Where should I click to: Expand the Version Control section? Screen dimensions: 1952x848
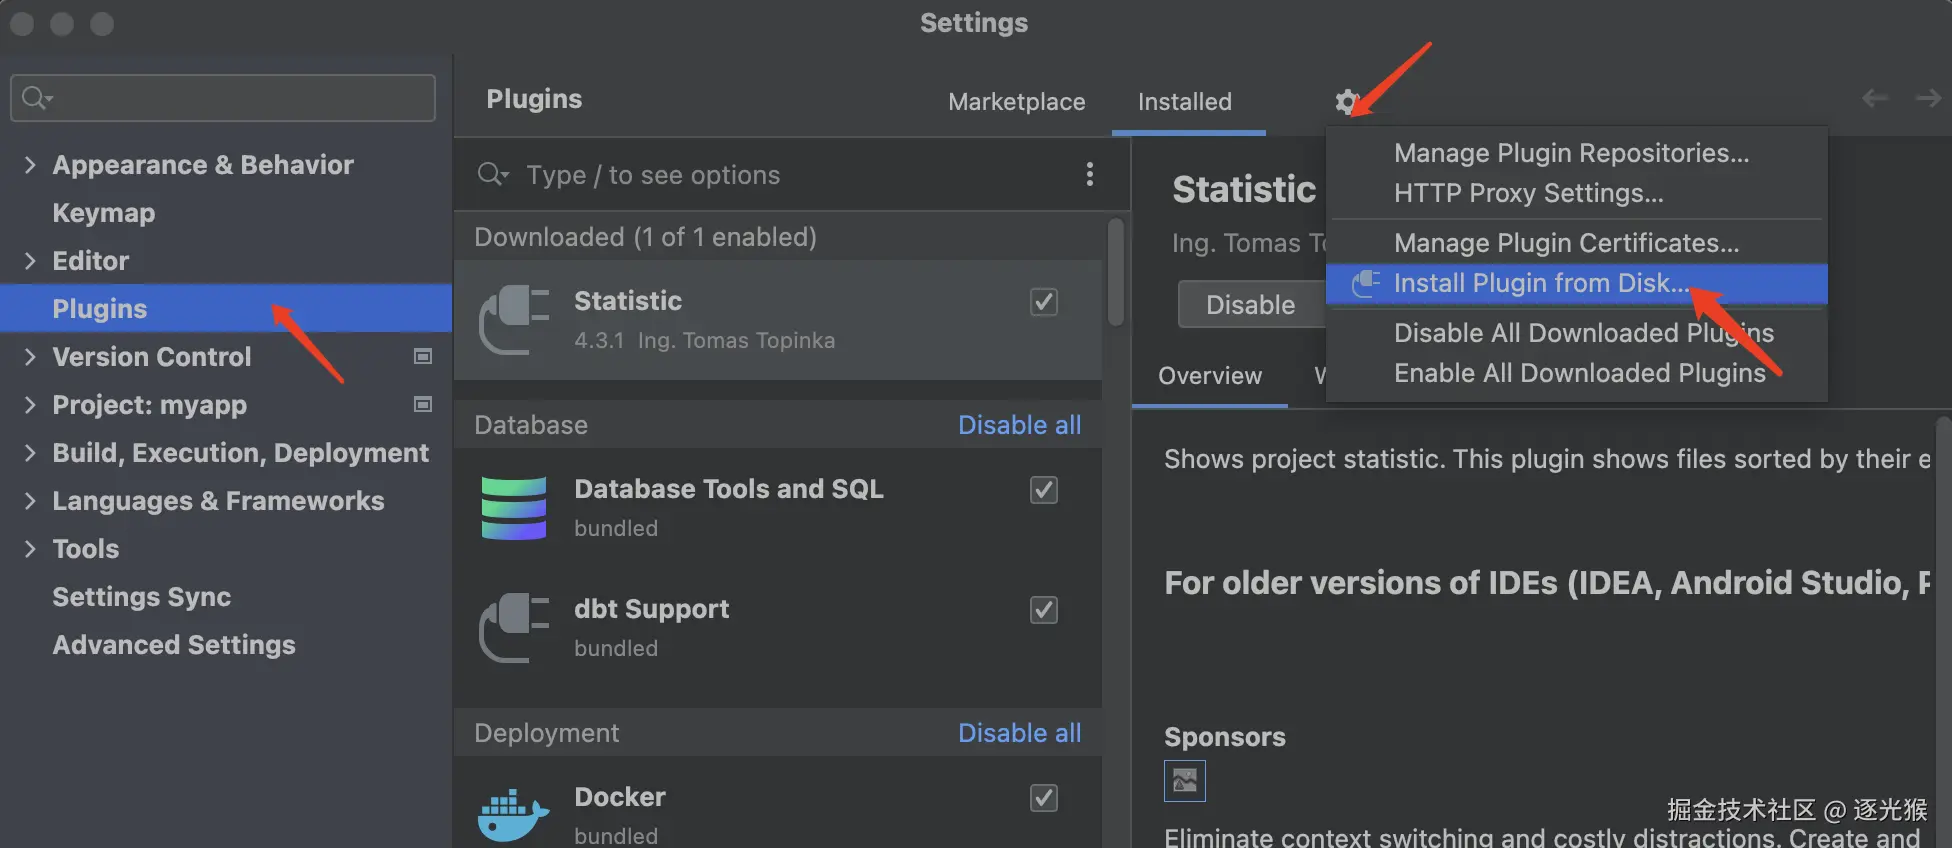pyautogui.click(x=30, y=357)
